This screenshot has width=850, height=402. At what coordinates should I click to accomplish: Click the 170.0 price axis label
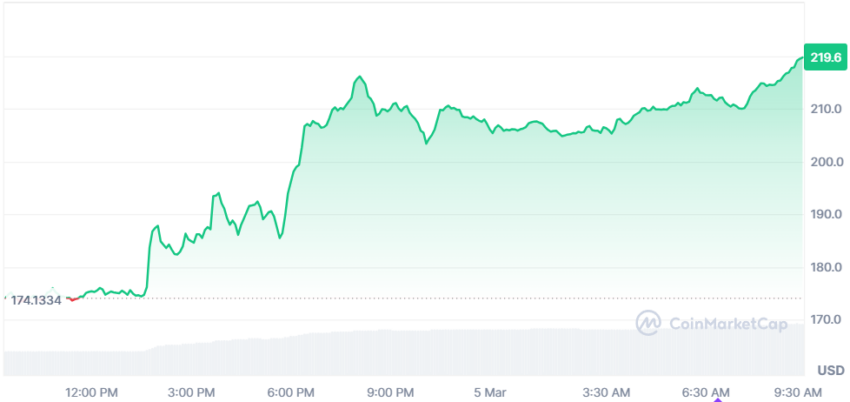click(827, 320)
